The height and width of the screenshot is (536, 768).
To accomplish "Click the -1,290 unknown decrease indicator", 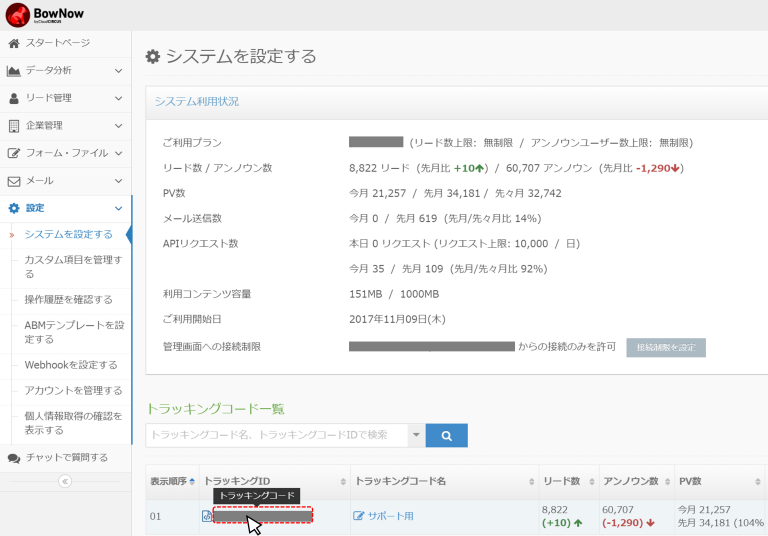I will click(658, 168).
